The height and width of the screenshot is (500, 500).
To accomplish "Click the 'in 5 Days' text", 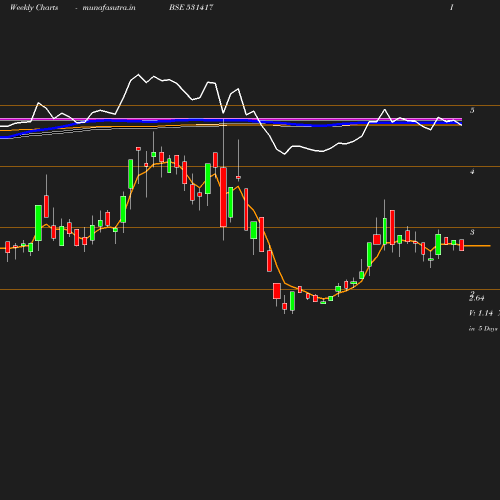I will tap(483, 329).
